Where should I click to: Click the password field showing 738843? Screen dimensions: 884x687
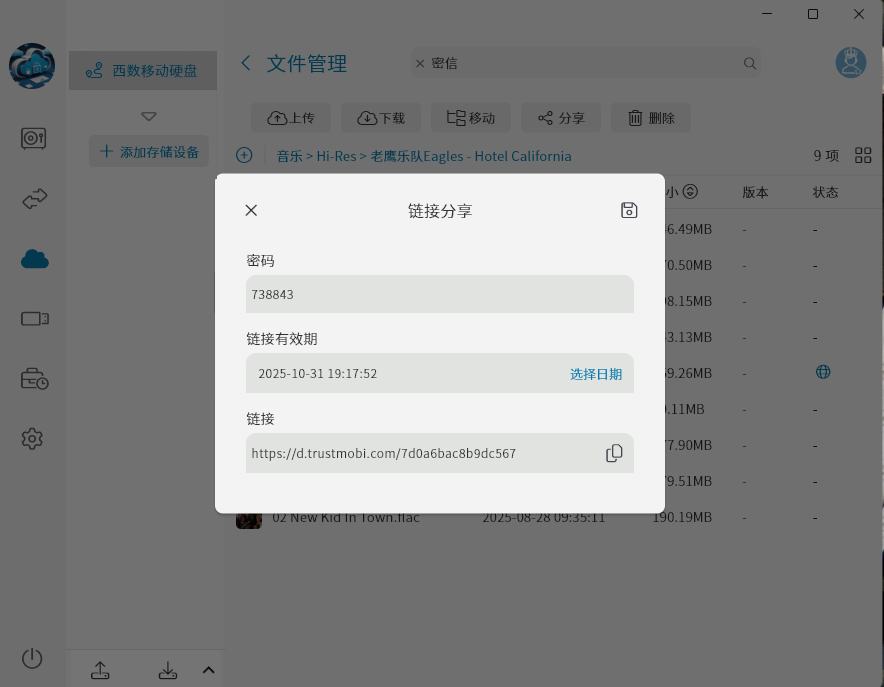439,295
